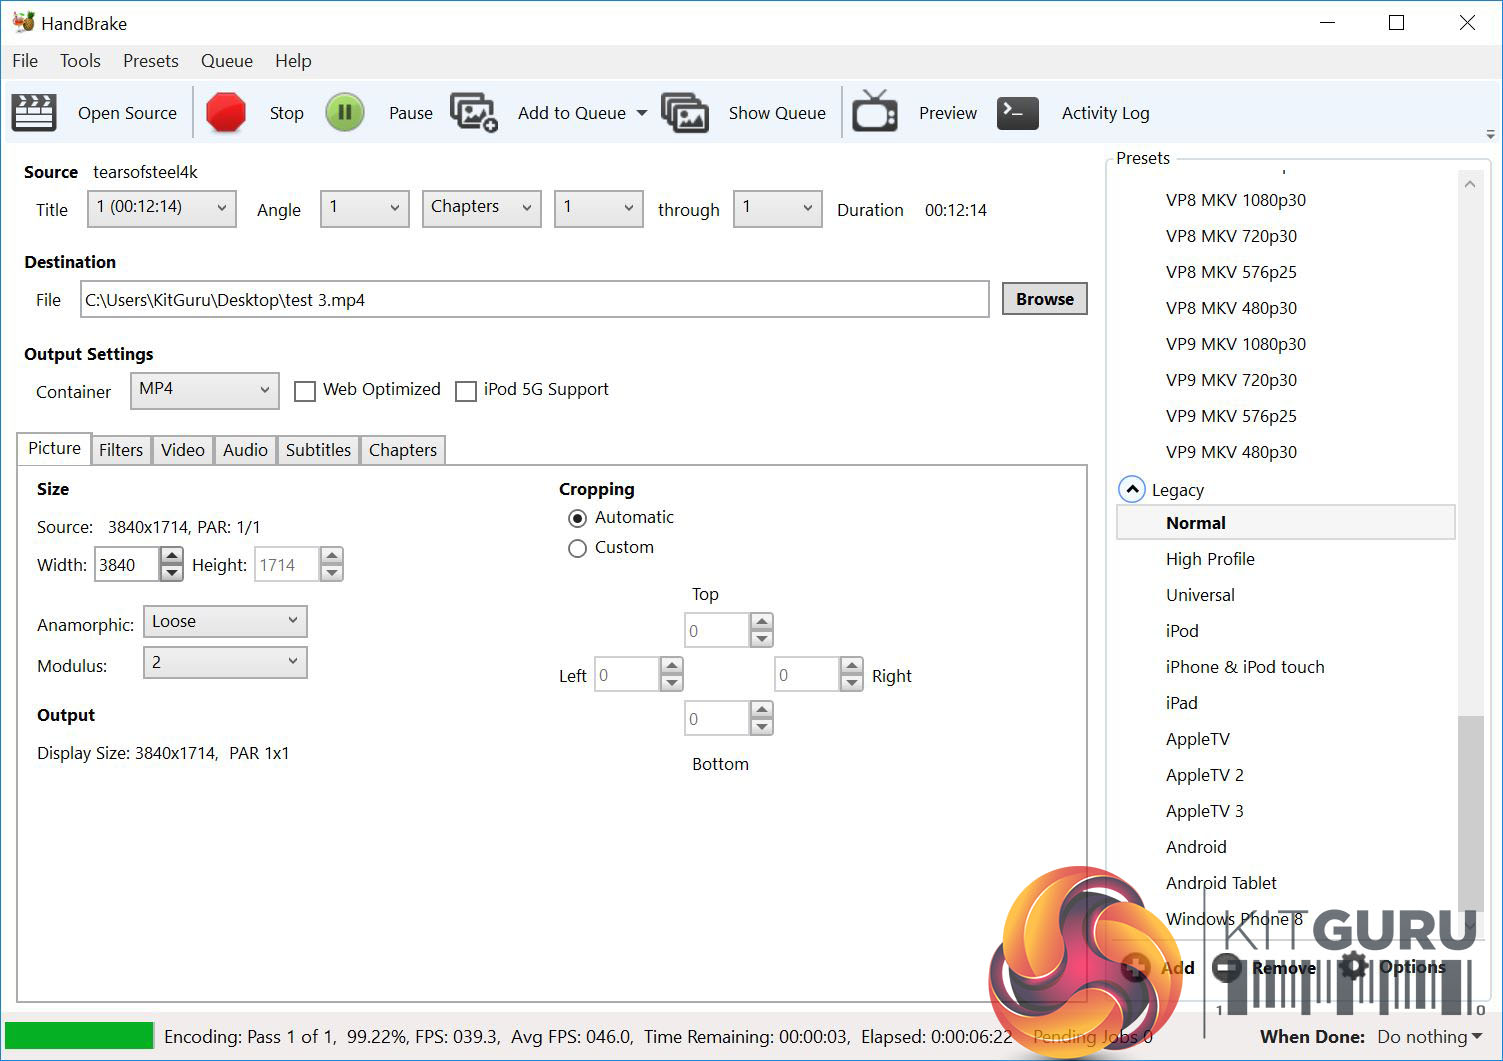Switch to the Chapters tab
Screen dimensions: 1503x1061
tap(403, 450)
